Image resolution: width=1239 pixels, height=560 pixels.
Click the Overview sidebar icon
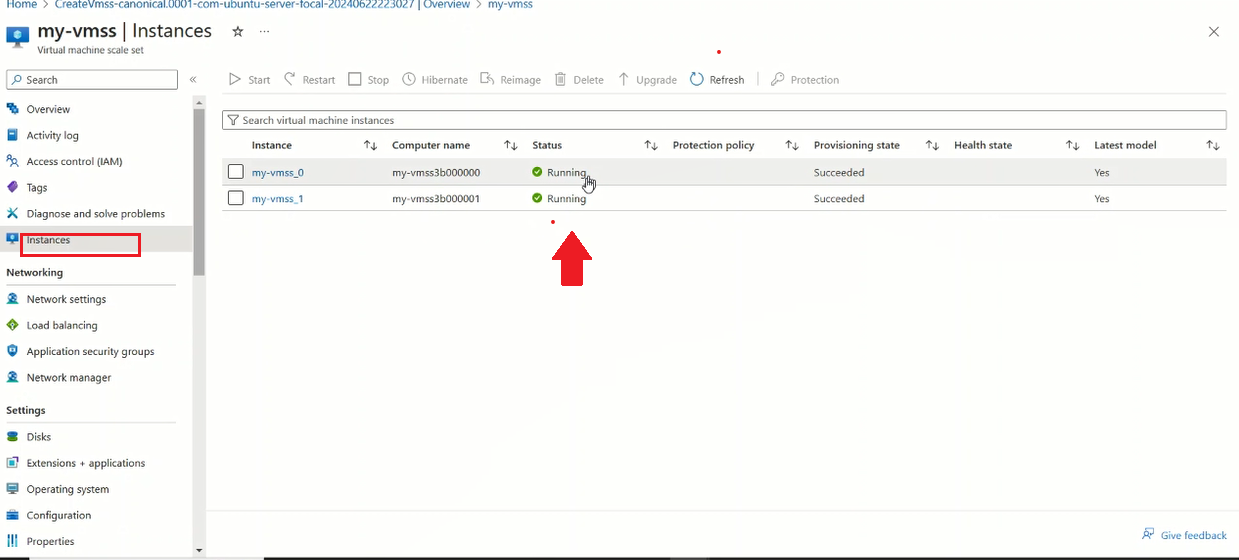[13, 109]
